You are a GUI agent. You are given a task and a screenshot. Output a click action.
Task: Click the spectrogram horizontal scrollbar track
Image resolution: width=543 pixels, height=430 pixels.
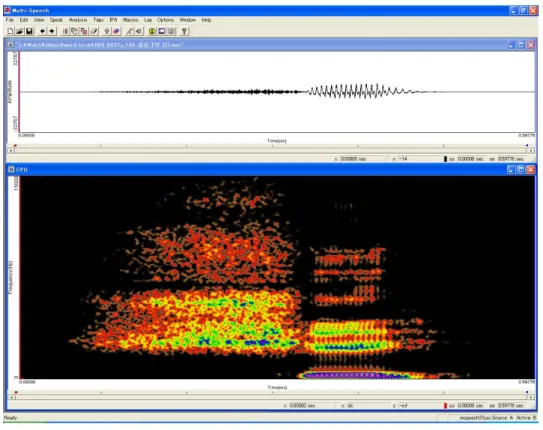271,397
